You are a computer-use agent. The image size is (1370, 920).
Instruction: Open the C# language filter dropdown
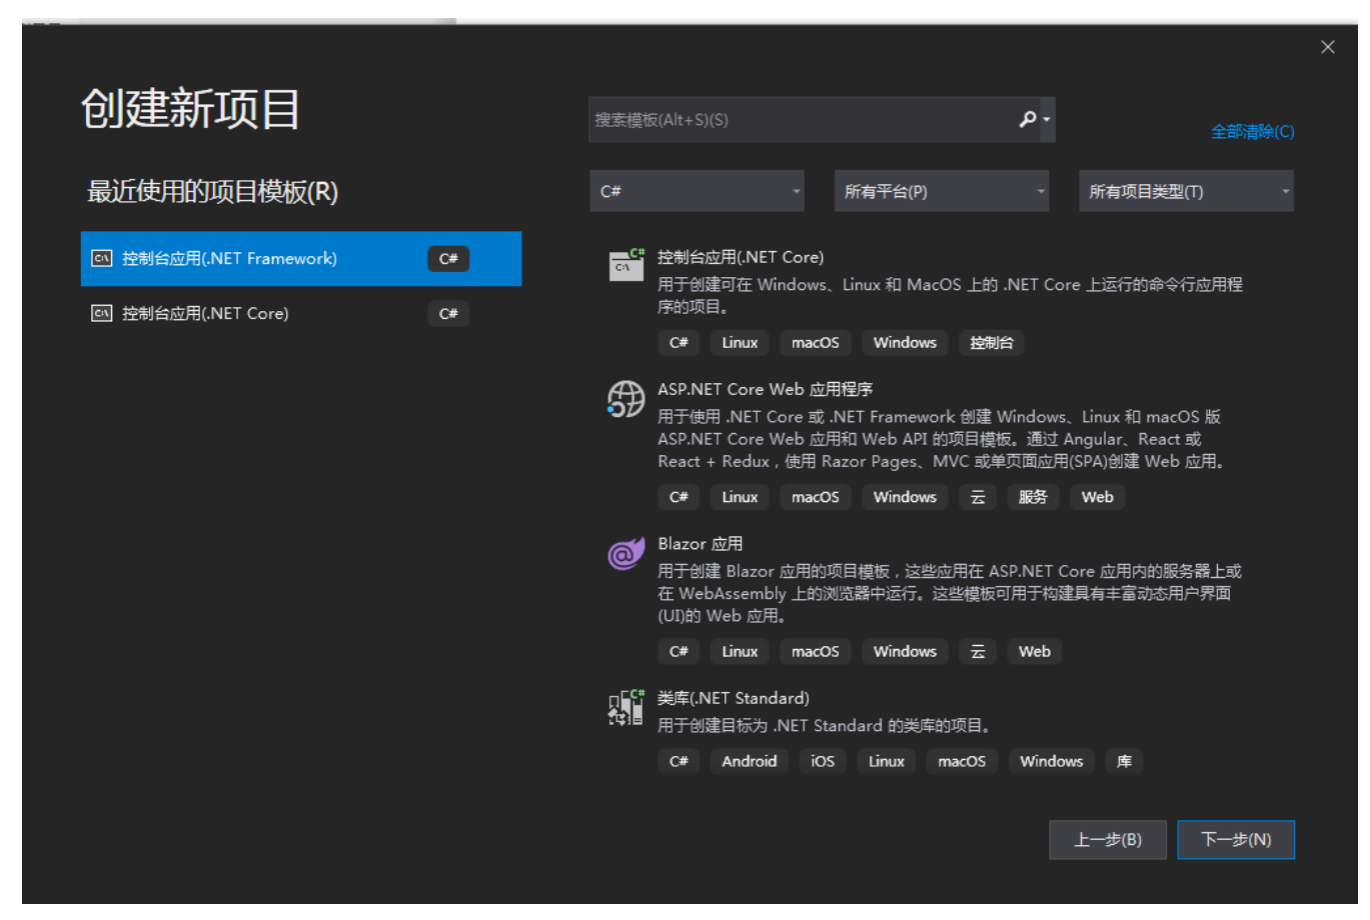pos(697,191)
